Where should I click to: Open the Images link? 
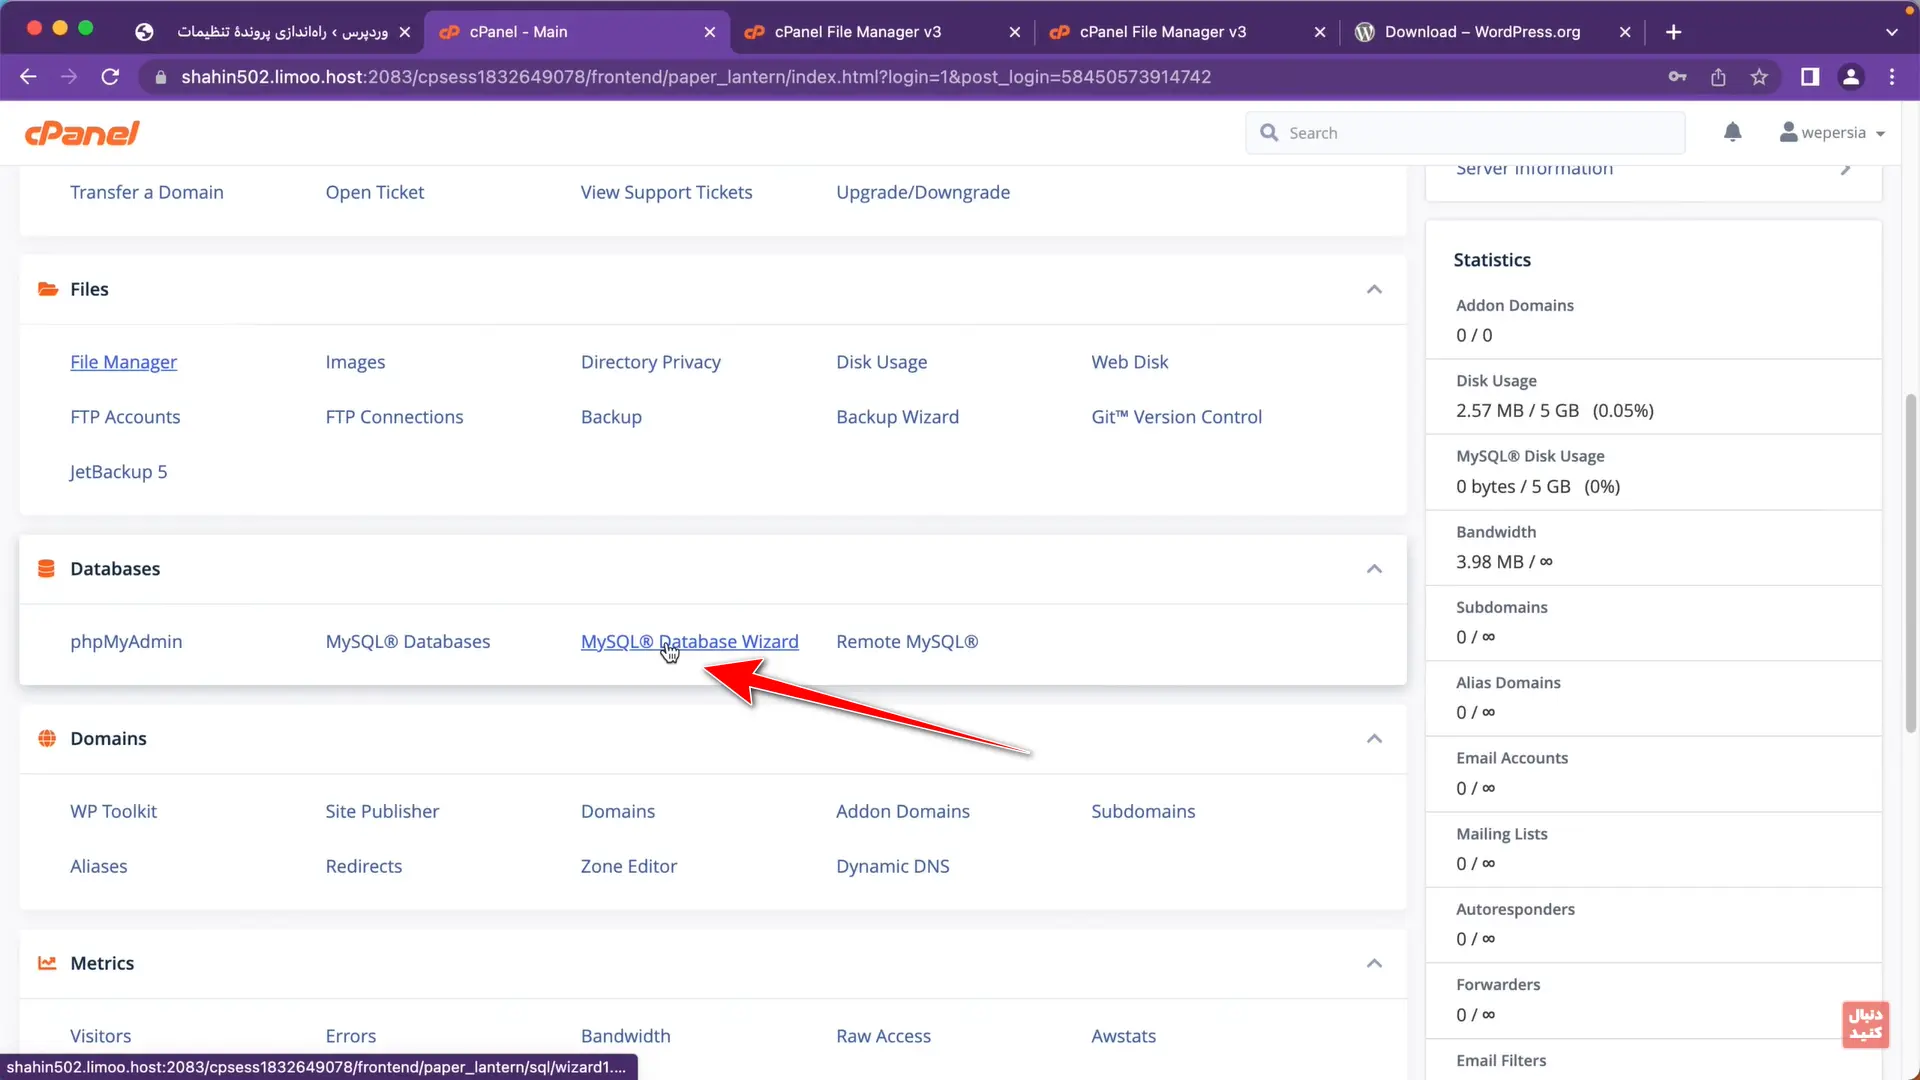click(355, 362)
